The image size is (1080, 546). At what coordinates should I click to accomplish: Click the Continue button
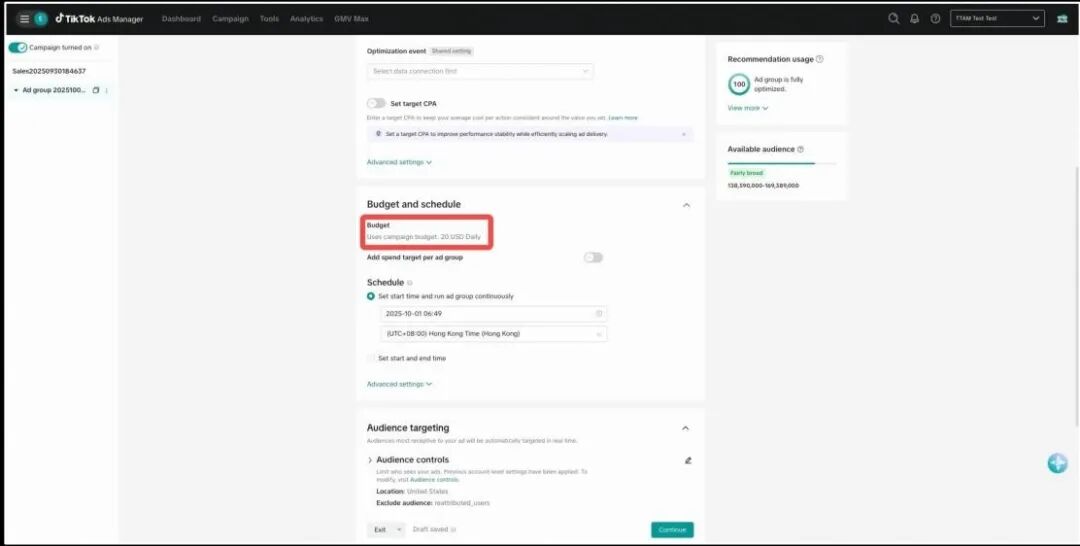pos(672,529)
